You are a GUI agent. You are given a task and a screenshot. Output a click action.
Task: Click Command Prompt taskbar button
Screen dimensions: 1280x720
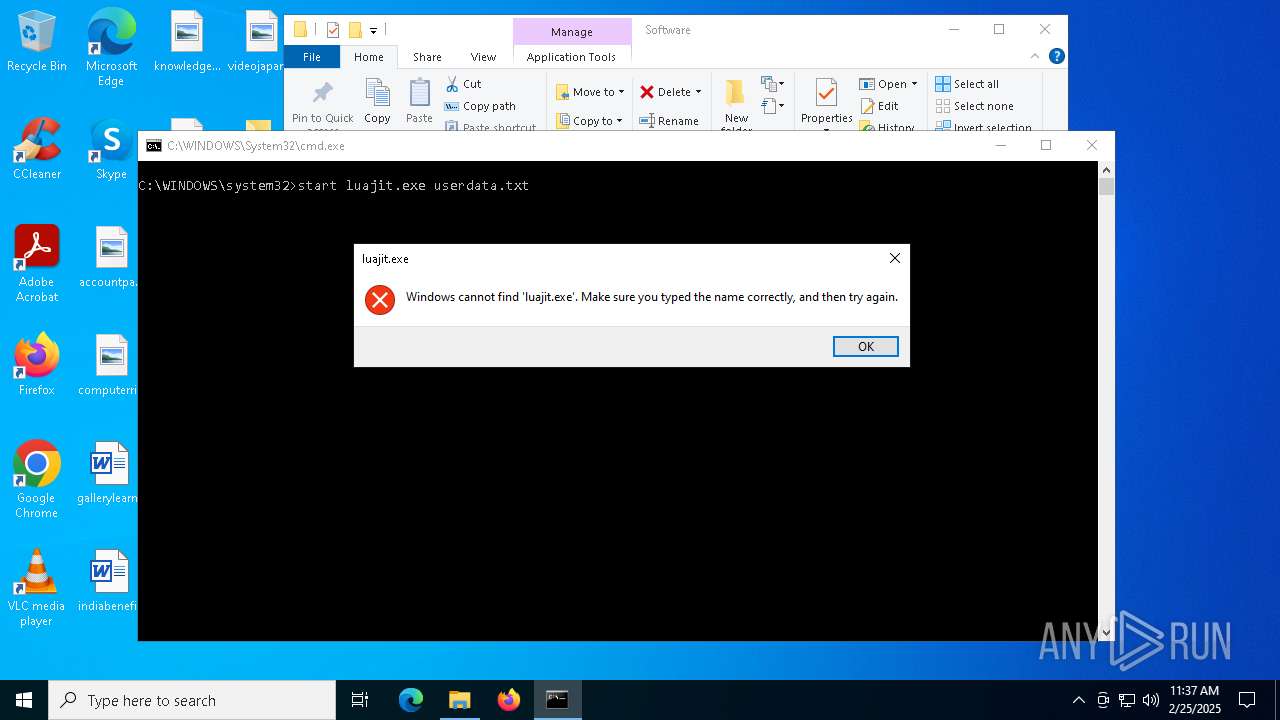pyautogui.click(x=557, y=700)
